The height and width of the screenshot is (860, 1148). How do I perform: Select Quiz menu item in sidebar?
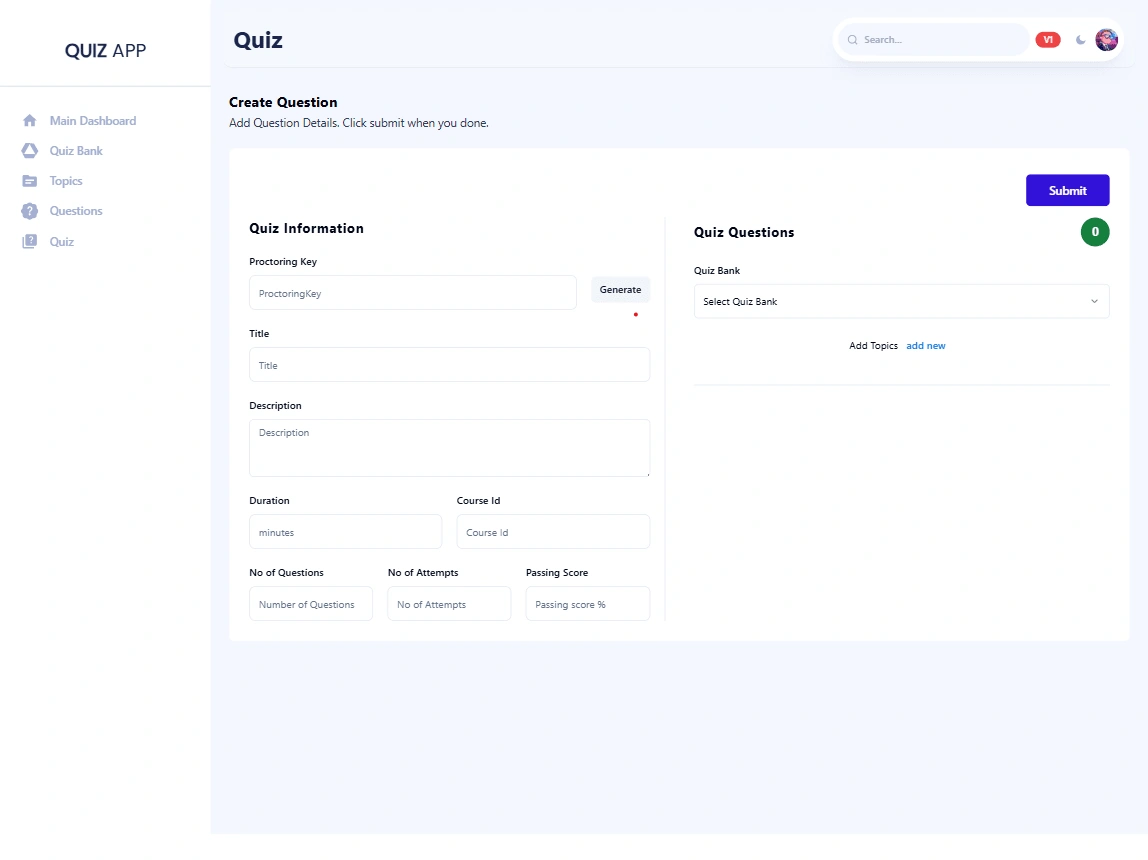coord(62,242)
